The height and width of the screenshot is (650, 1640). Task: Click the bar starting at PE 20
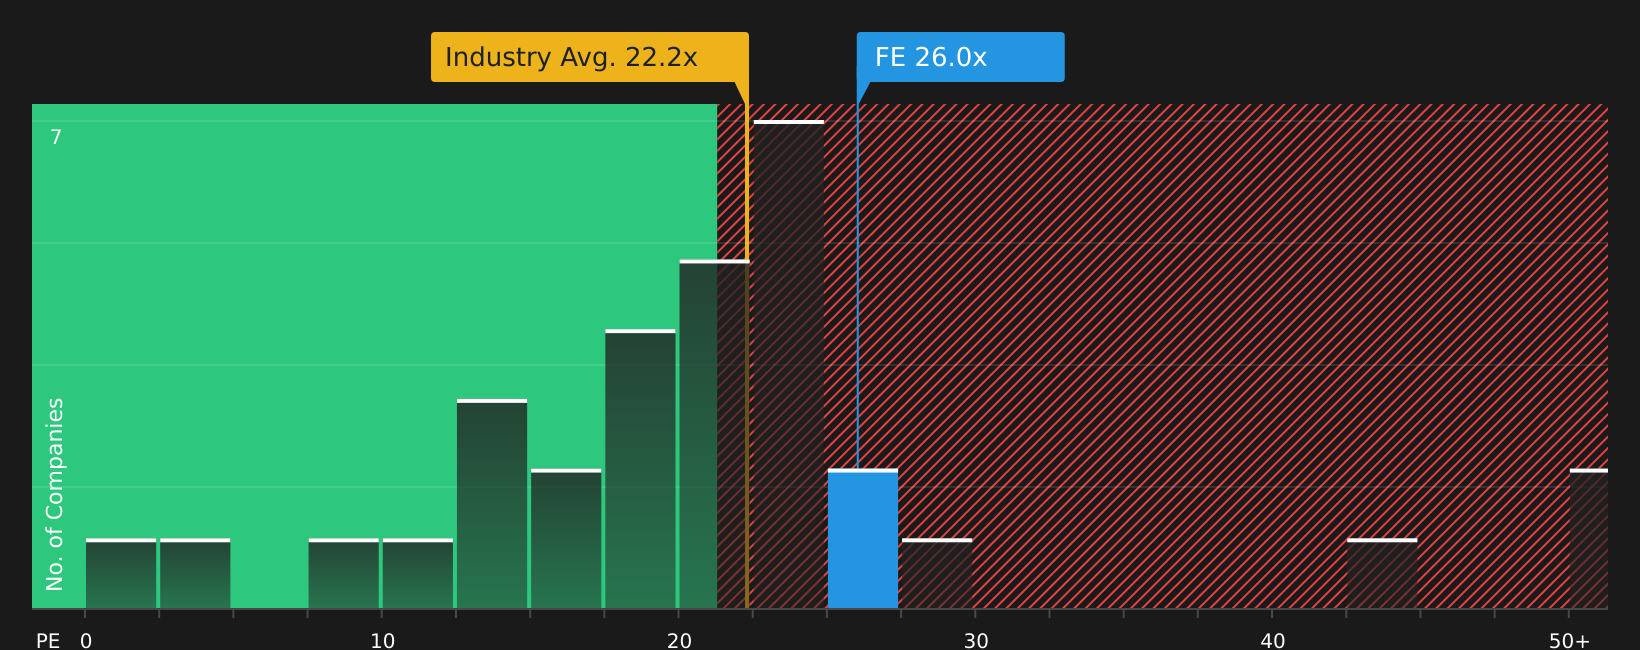(x=714, y=435)
